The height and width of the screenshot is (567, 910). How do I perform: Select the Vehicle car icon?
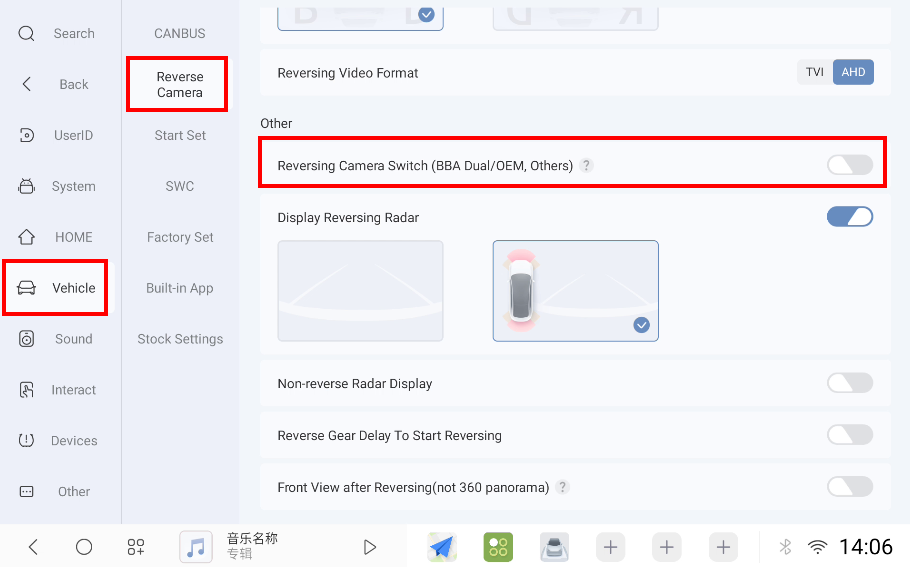tap(26, 288)
